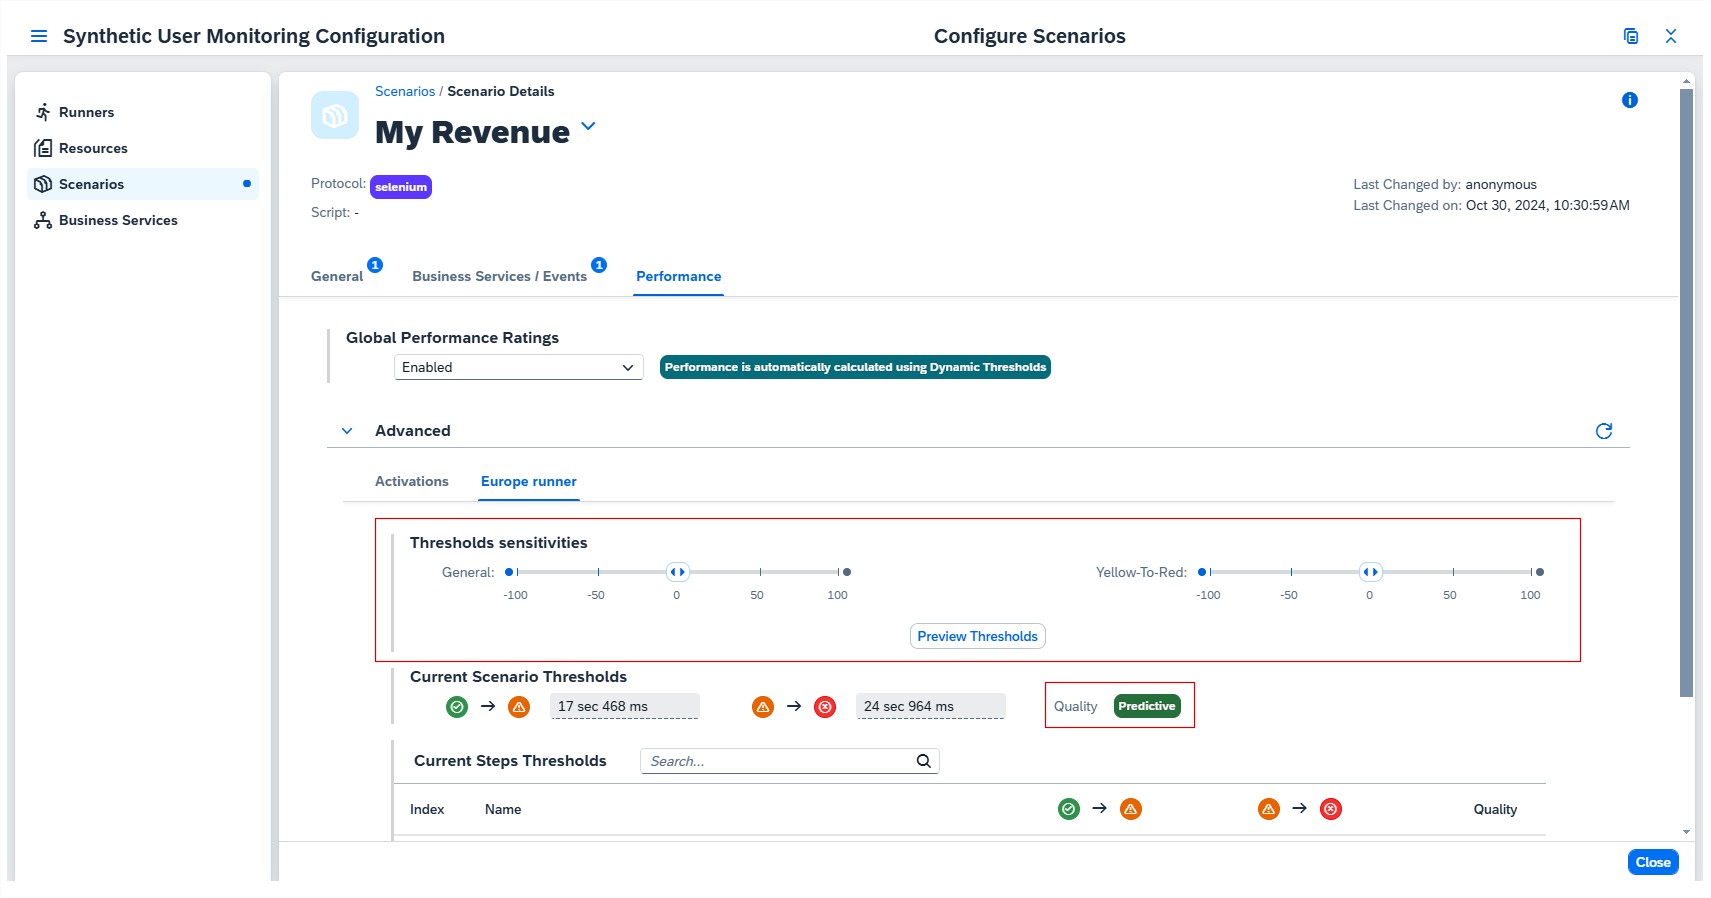
Task: Click the Preview Thresholds button
Action: pos(977,636)
